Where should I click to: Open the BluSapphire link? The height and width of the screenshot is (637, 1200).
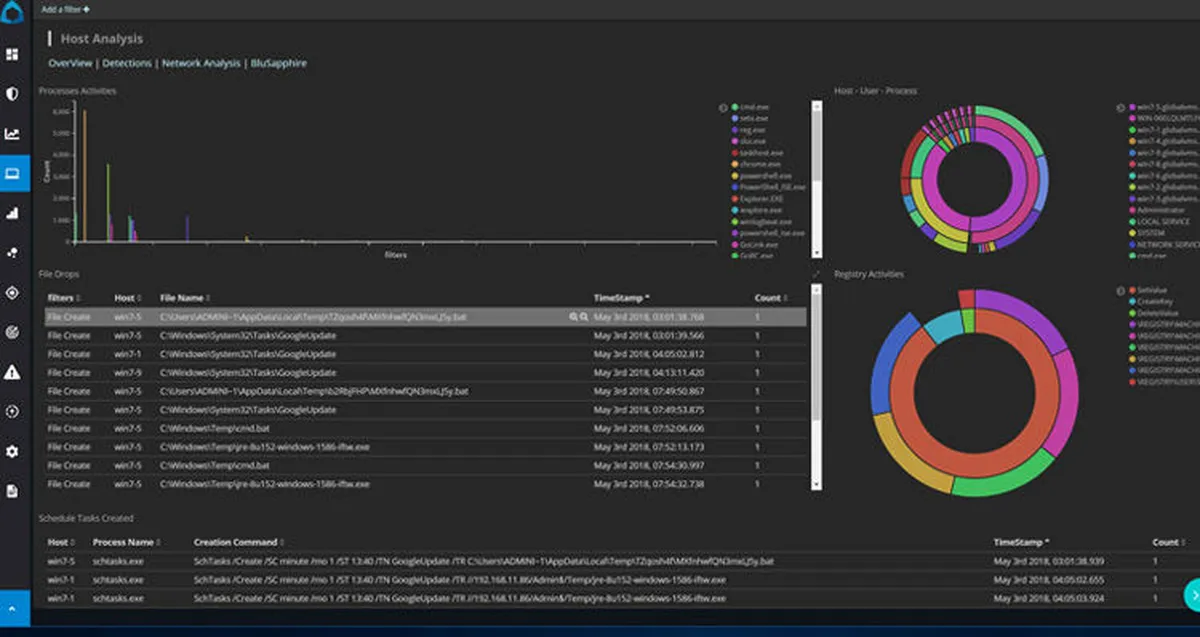(278, 63)
